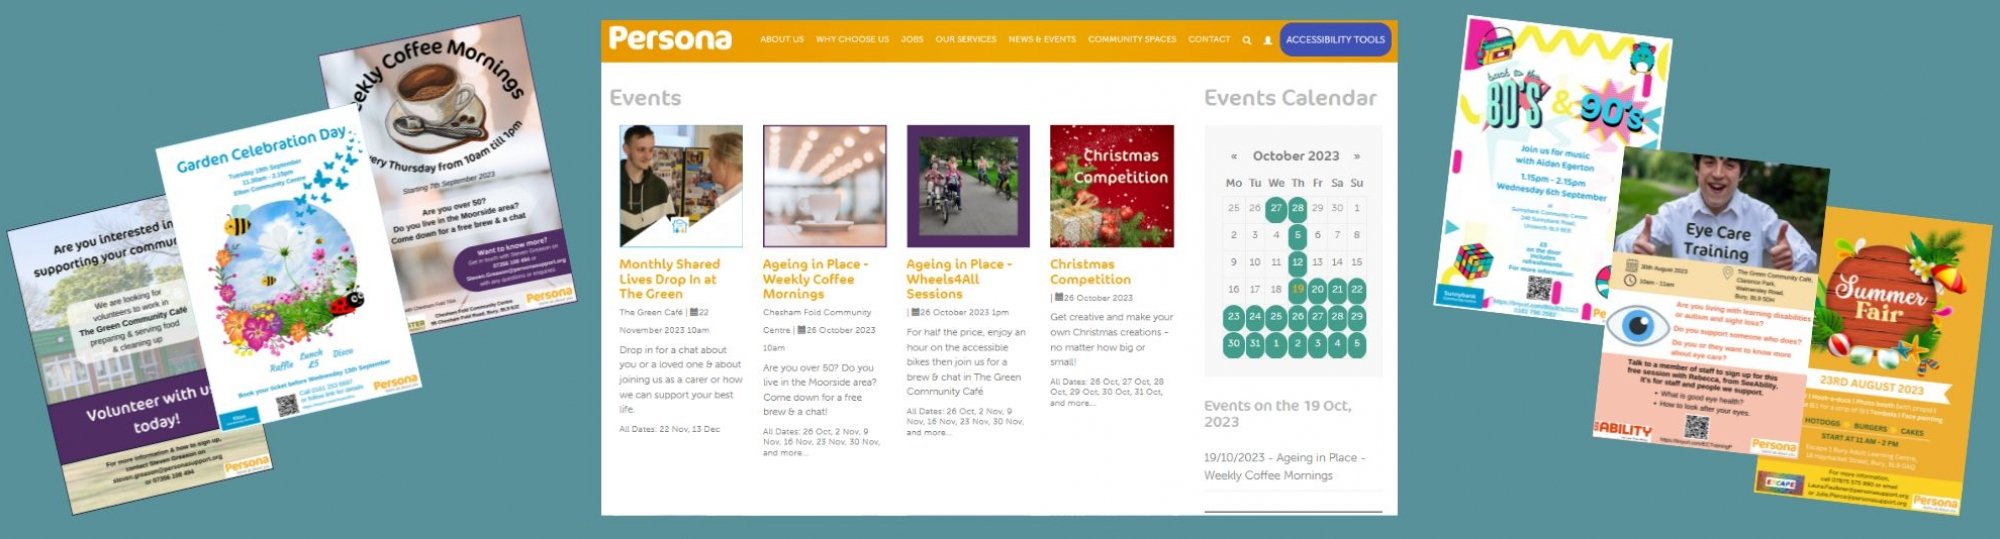Click the Persona logo in the header
This screenshot has height=539, width=2000.
pyautogui.click(x=670, y=39)
